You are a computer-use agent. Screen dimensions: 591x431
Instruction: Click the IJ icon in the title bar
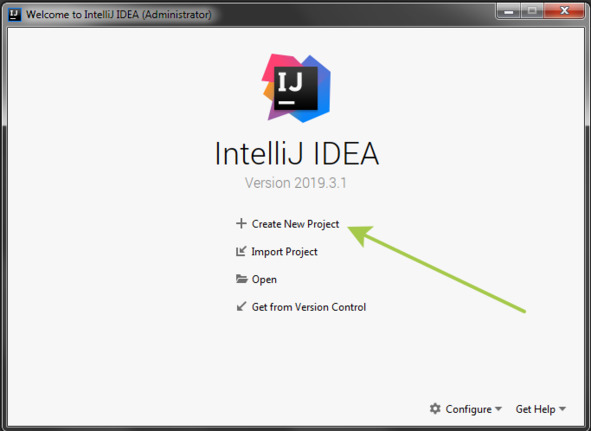[14, 14]
